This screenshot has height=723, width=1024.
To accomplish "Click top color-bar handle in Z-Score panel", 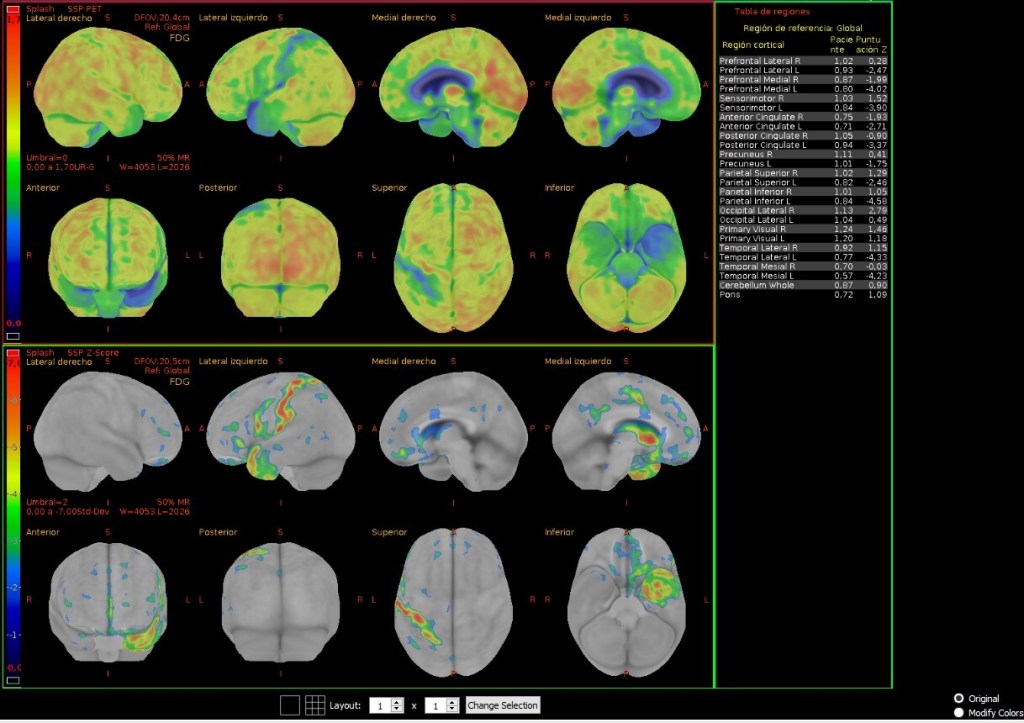I will (13, 354).
